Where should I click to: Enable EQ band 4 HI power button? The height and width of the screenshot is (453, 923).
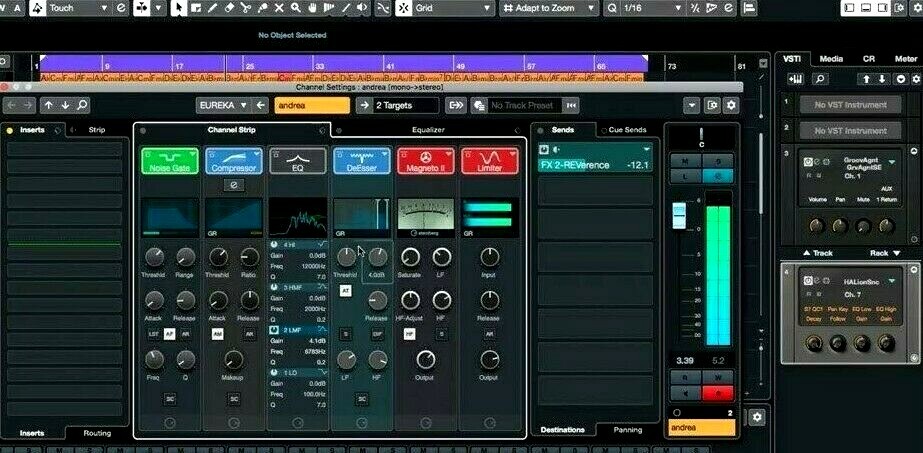(274, 244)
